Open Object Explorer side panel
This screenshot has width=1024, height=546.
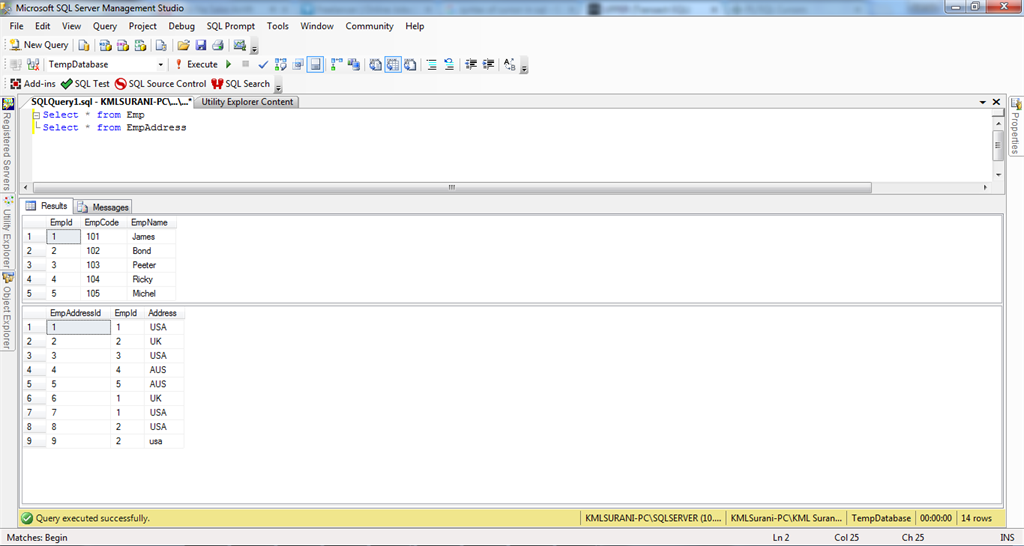click(7, 311)
